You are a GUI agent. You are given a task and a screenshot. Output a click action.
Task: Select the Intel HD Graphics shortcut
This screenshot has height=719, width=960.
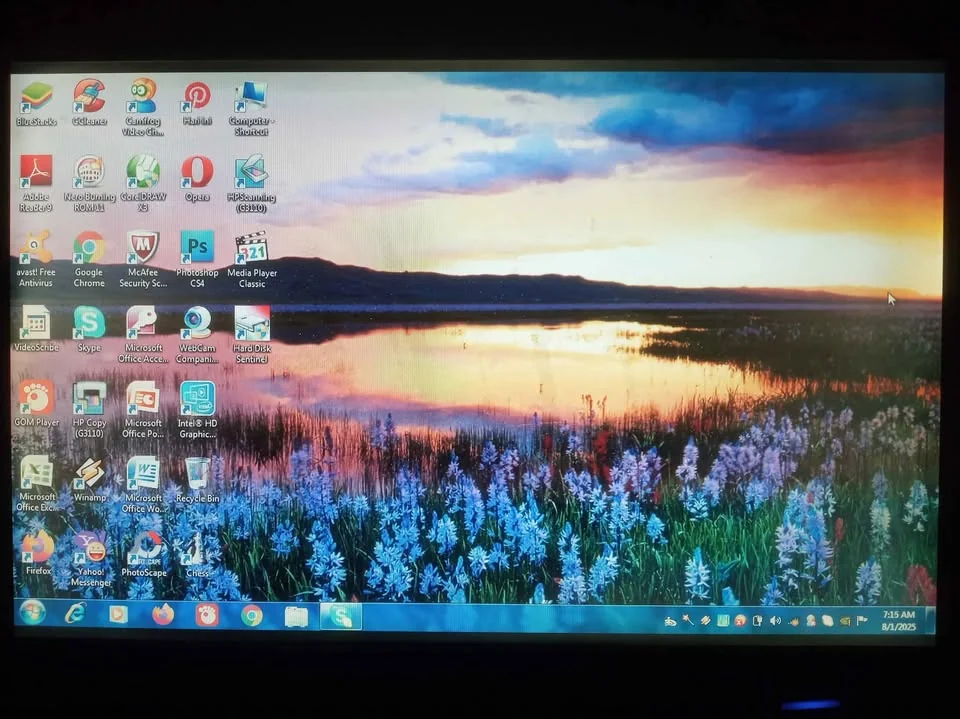pyautogui.click(x=197, y=410)
